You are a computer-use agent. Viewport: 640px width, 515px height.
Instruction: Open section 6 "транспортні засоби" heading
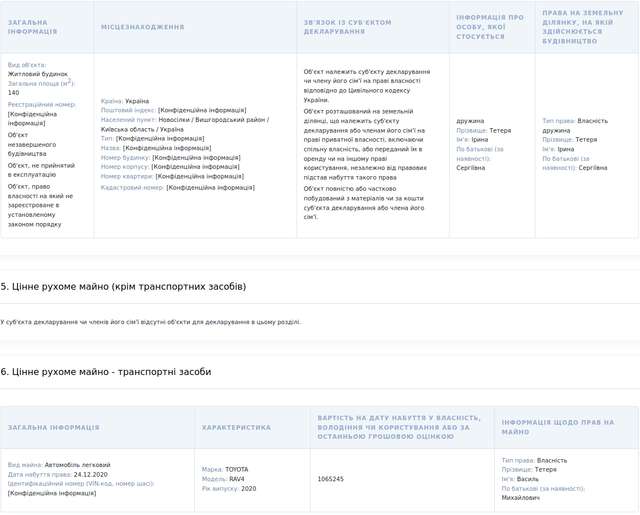coord(106,372)
